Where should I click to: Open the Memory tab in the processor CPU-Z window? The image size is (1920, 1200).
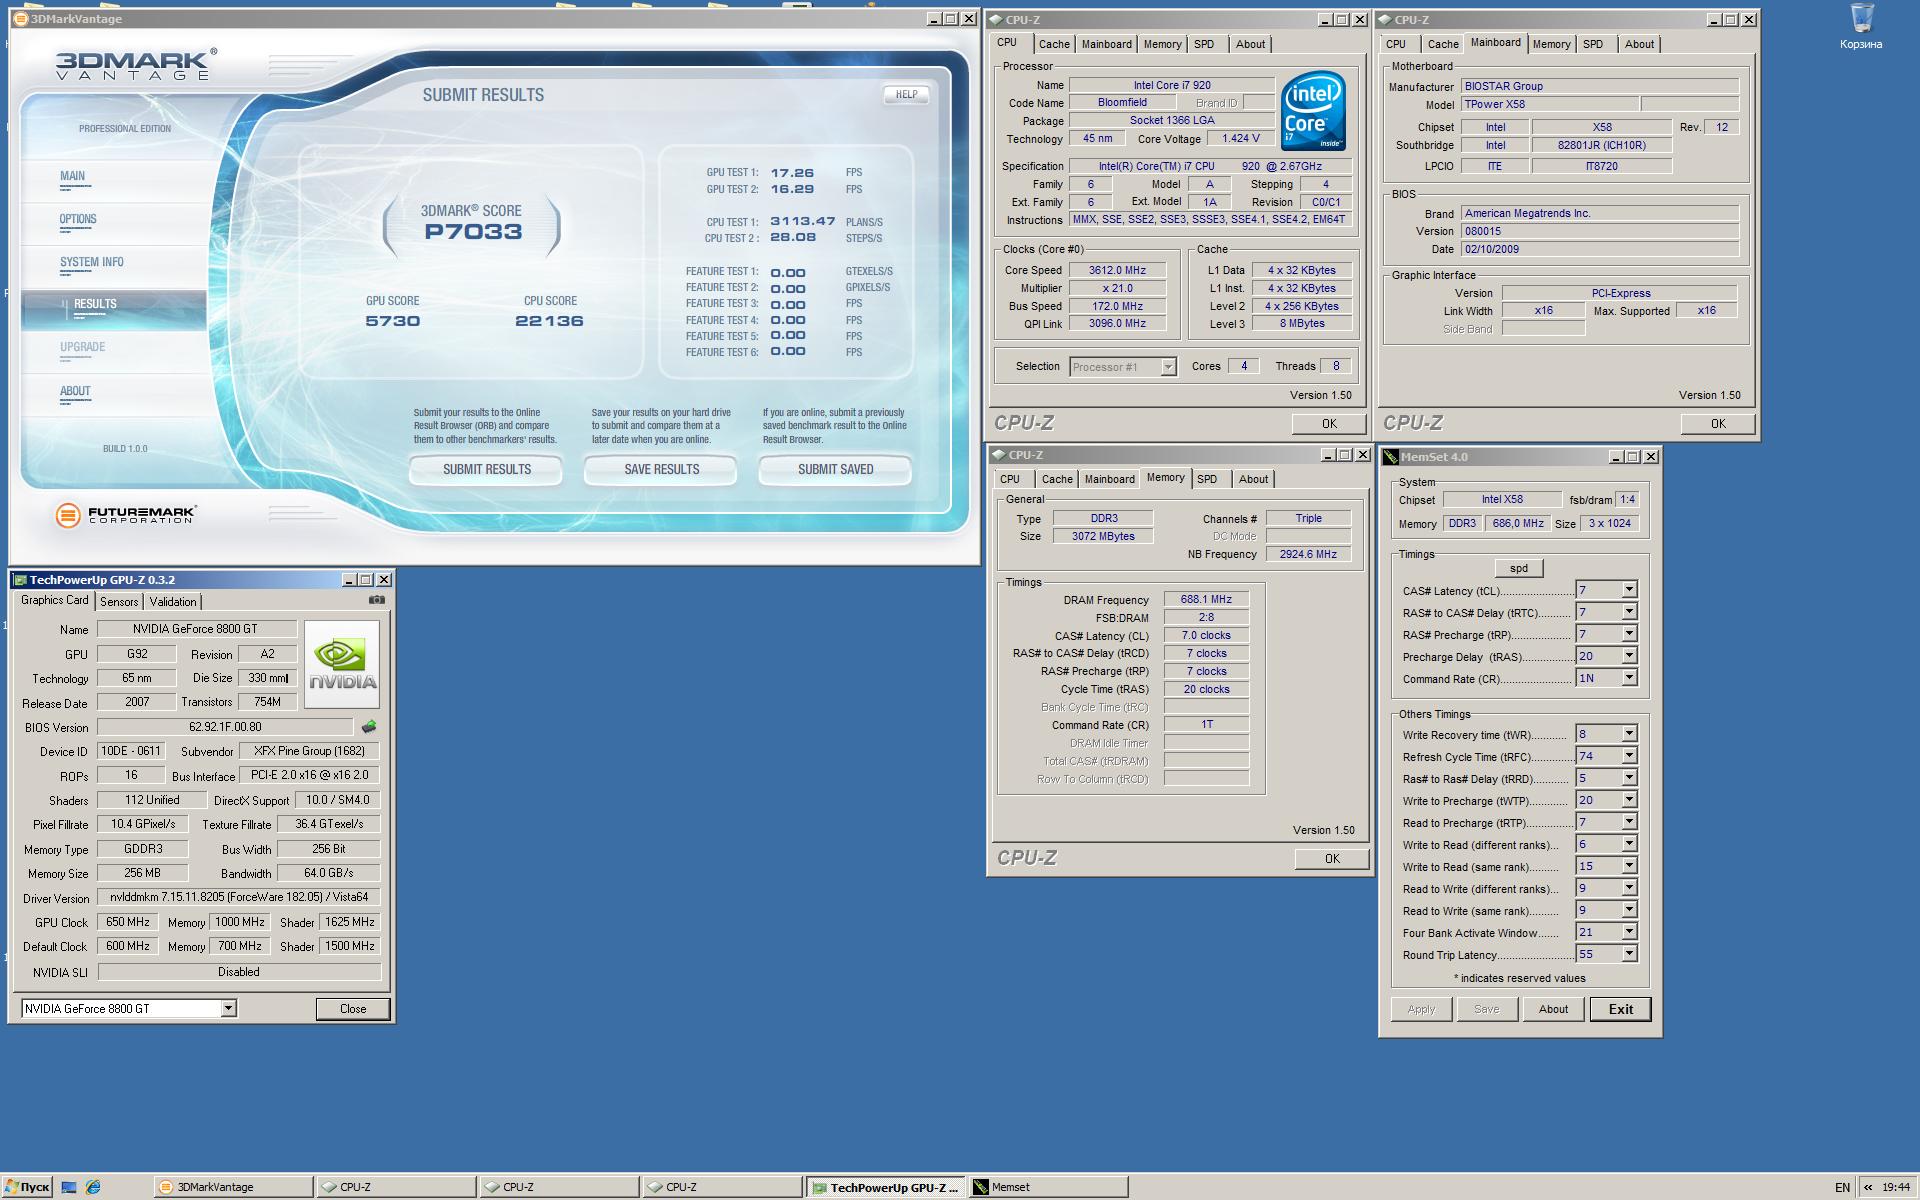[1162, 44]
